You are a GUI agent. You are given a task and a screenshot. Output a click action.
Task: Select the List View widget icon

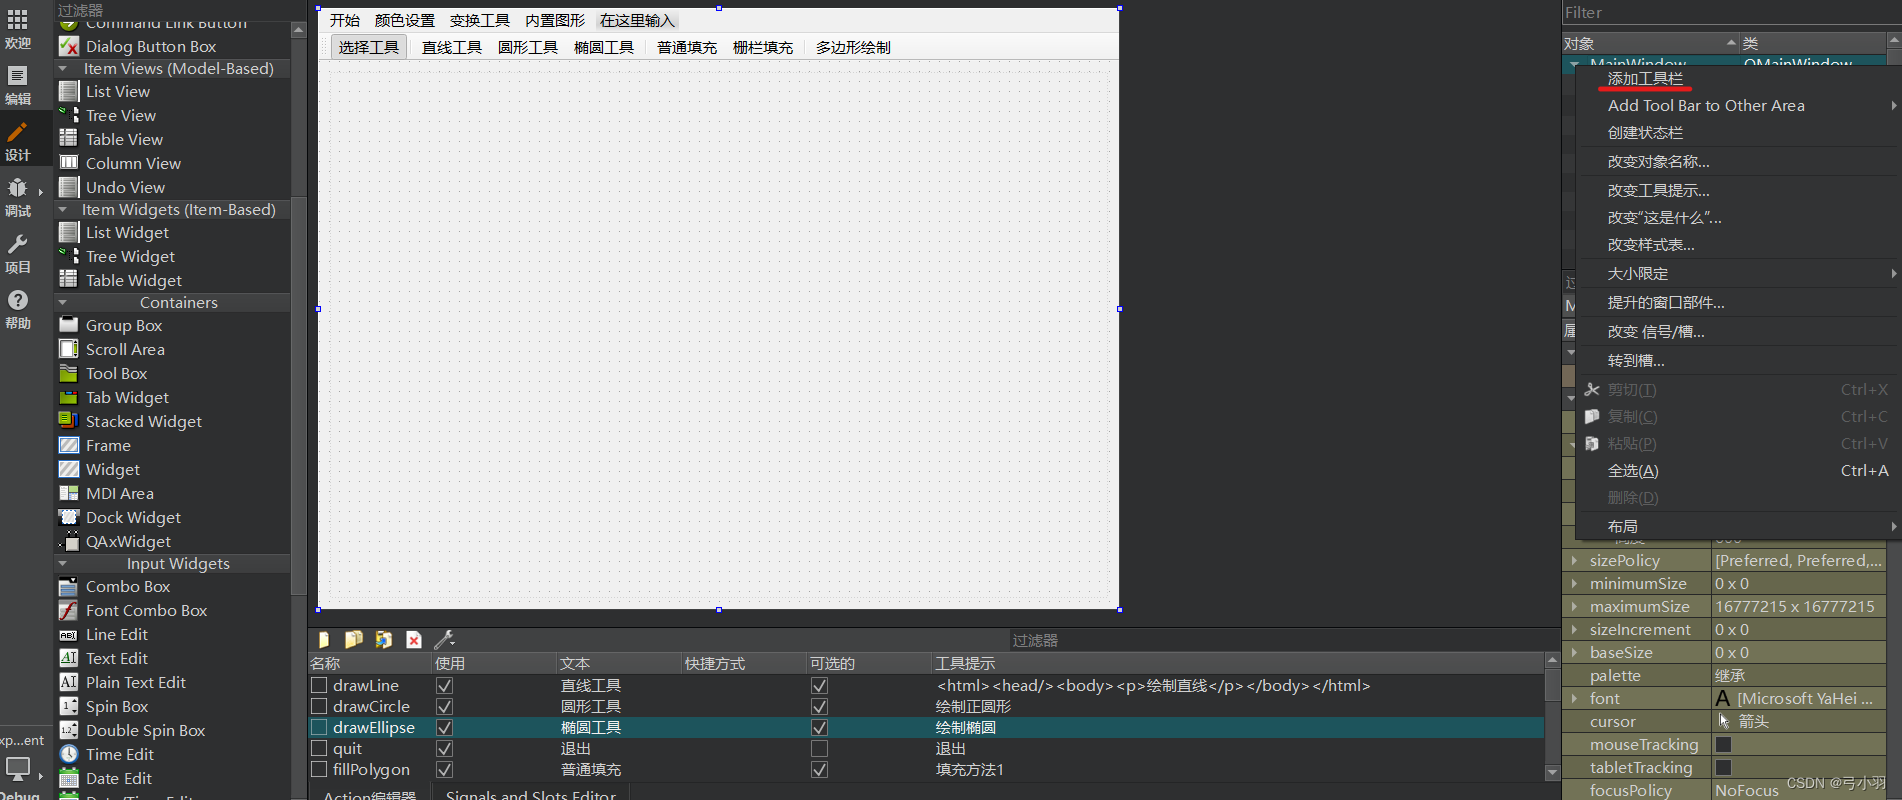(69, 91)
